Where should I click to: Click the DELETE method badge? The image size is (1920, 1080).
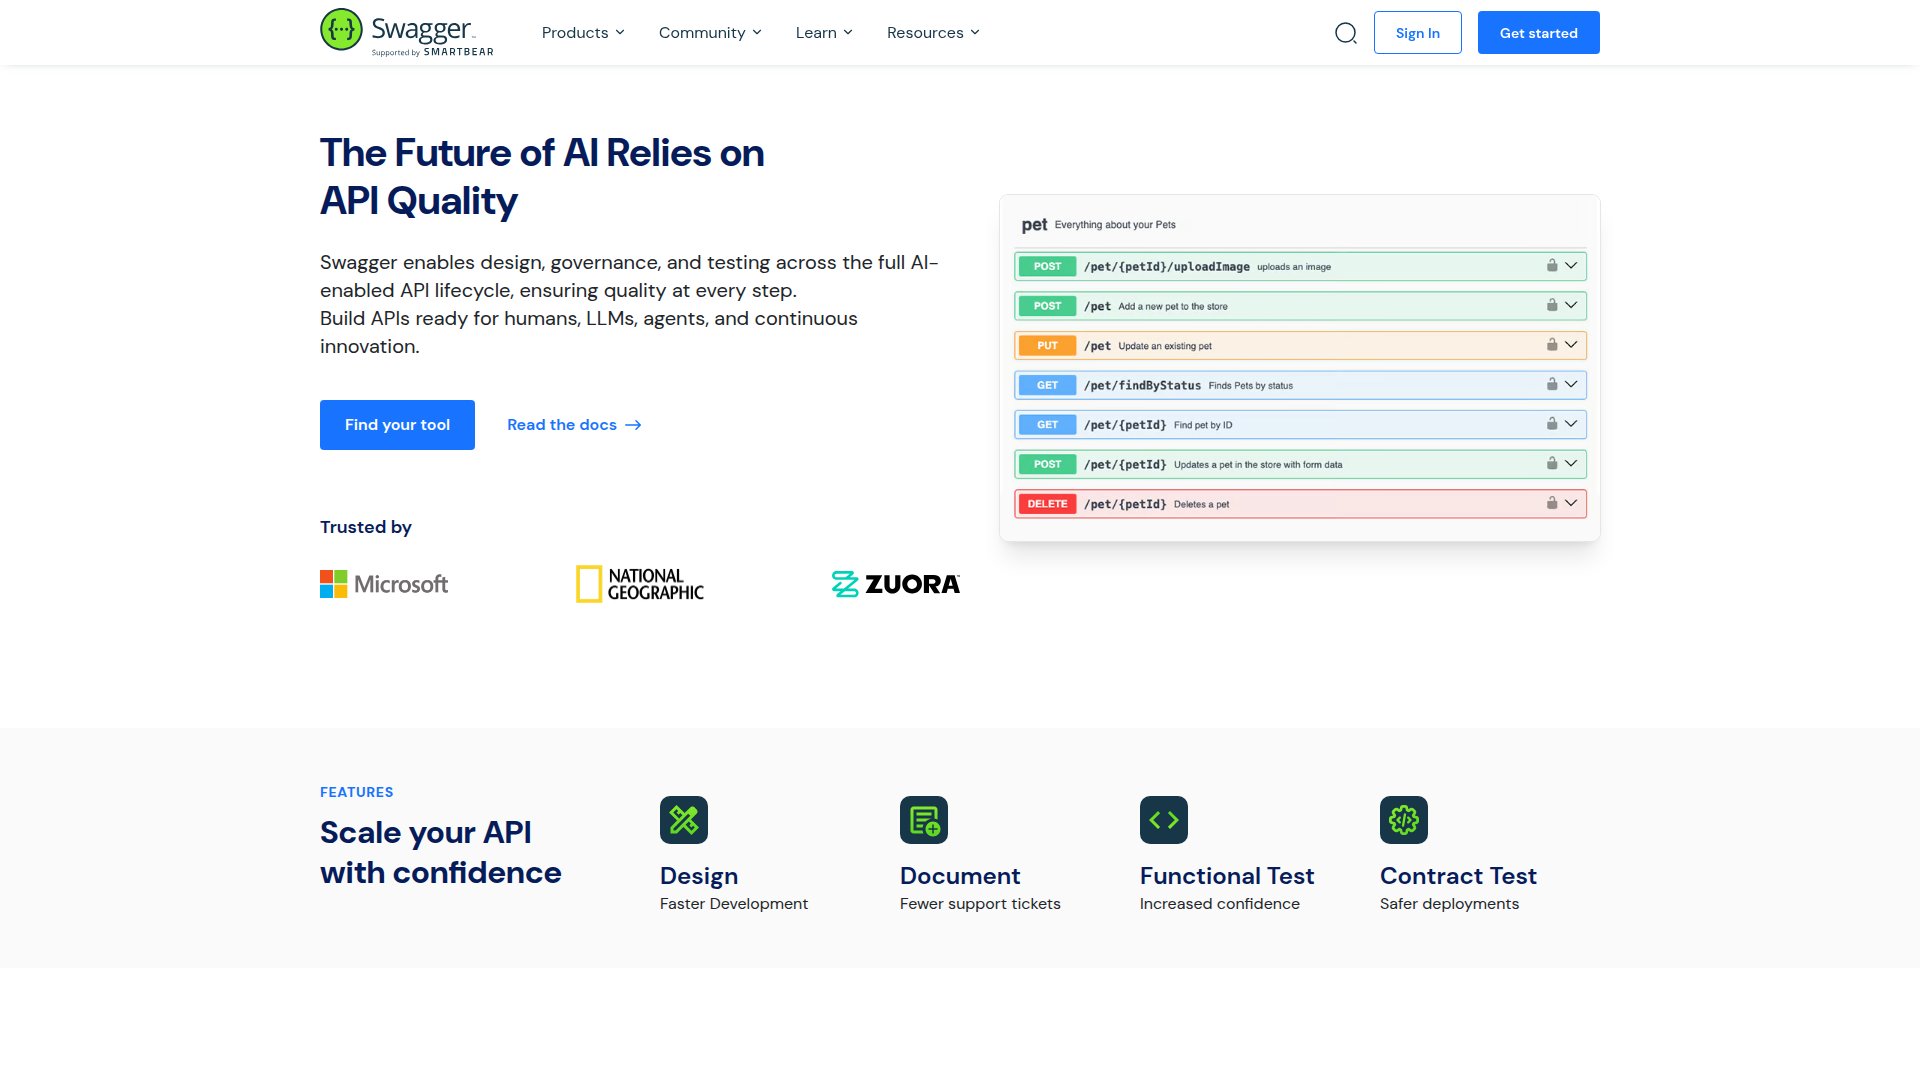(x=1047, y=503)
